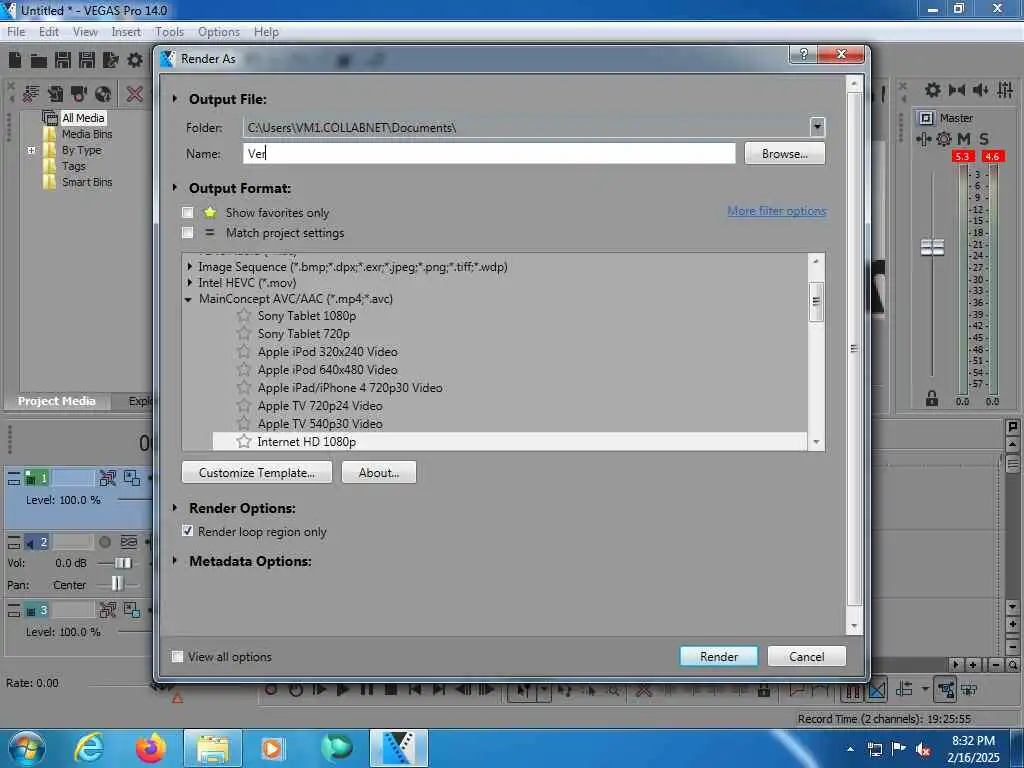Click the Remove unused media icon in Project Media
The width and height of the screenshot is (1024, 768).
coord(31,94)
